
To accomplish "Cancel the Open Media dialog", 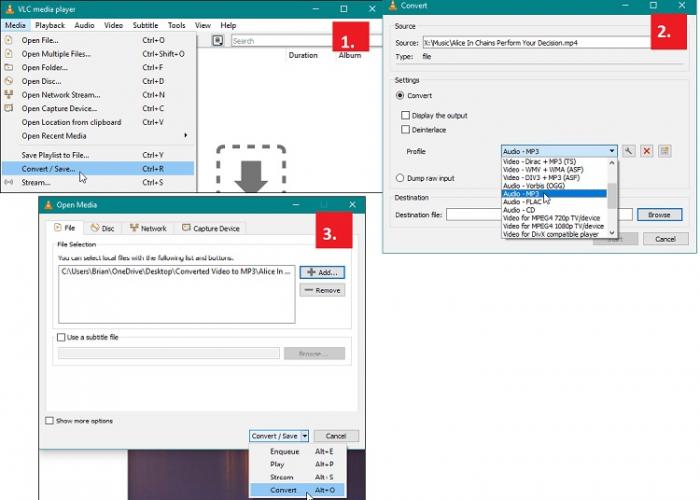I will click(336, 436).
